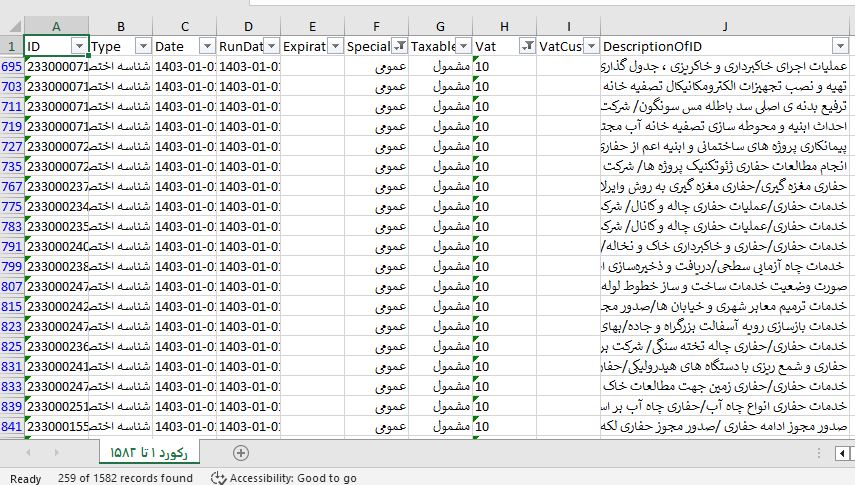Select column C header
Viewport: 855px width, 485px height.
184,26
